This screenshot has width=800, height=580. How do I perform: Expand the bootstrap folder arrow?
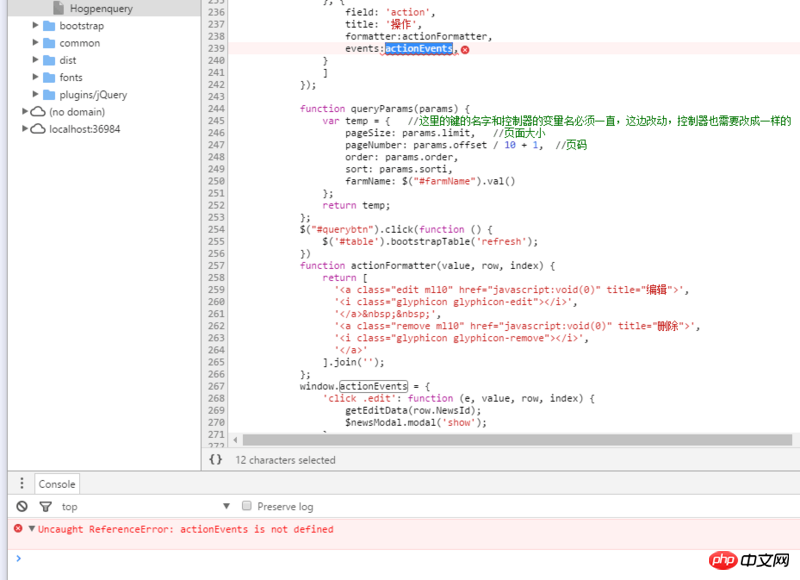click(x=35, y=25)
